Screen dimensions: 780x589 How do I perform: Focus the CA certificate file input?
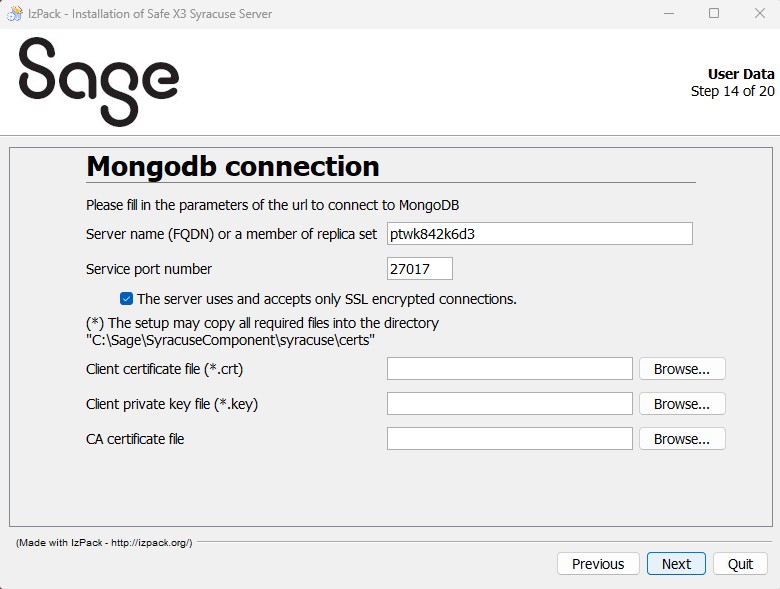point(509,439)
